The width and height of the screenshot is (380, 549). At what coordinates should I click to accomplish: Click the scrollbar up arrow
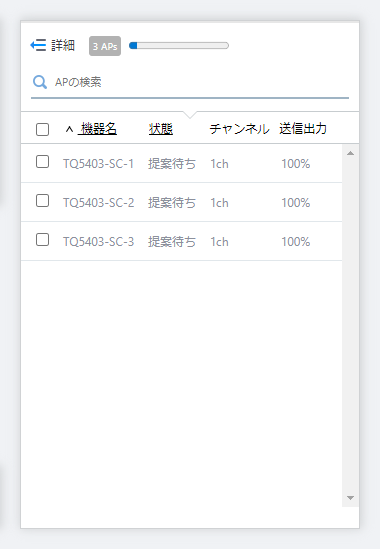click(x=350, y=153)
